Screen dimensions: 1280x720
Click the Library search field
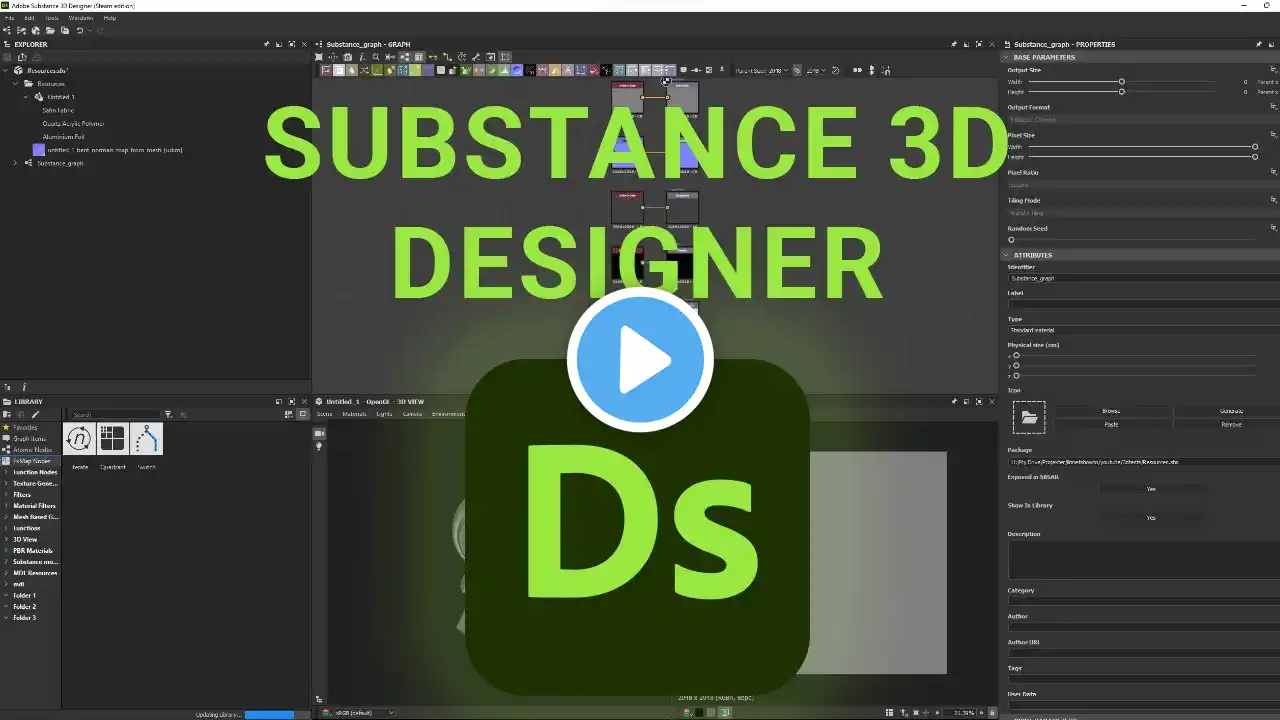coord(115,414)
